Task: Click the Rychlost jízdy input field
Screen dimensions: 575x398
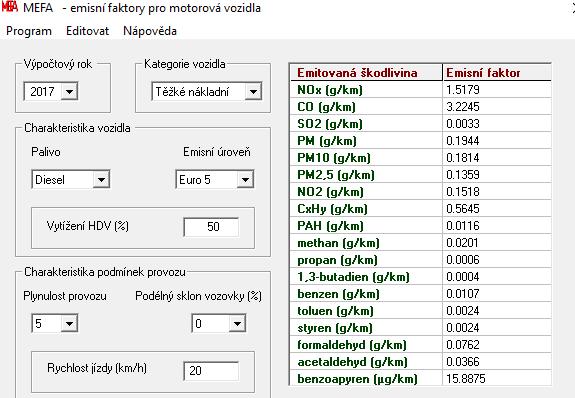Action: pyautogui.click(x=211, y=371)
